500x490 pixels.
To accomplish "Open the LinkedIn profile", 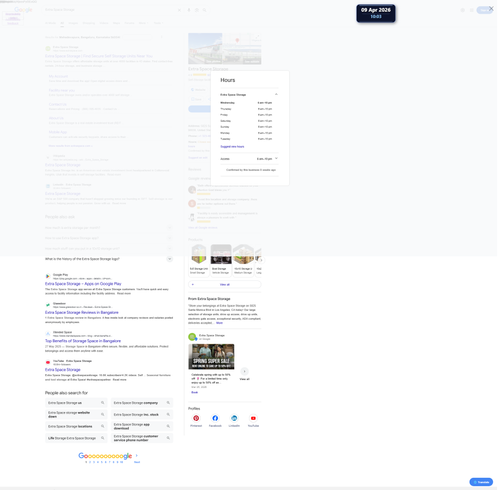I will click(234, 418).
